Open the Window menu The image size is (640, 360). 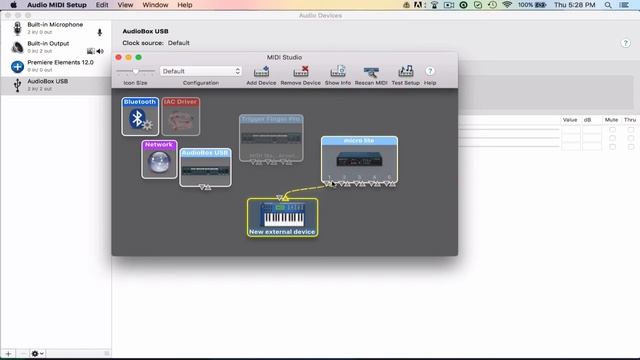(x=155, y=5)
